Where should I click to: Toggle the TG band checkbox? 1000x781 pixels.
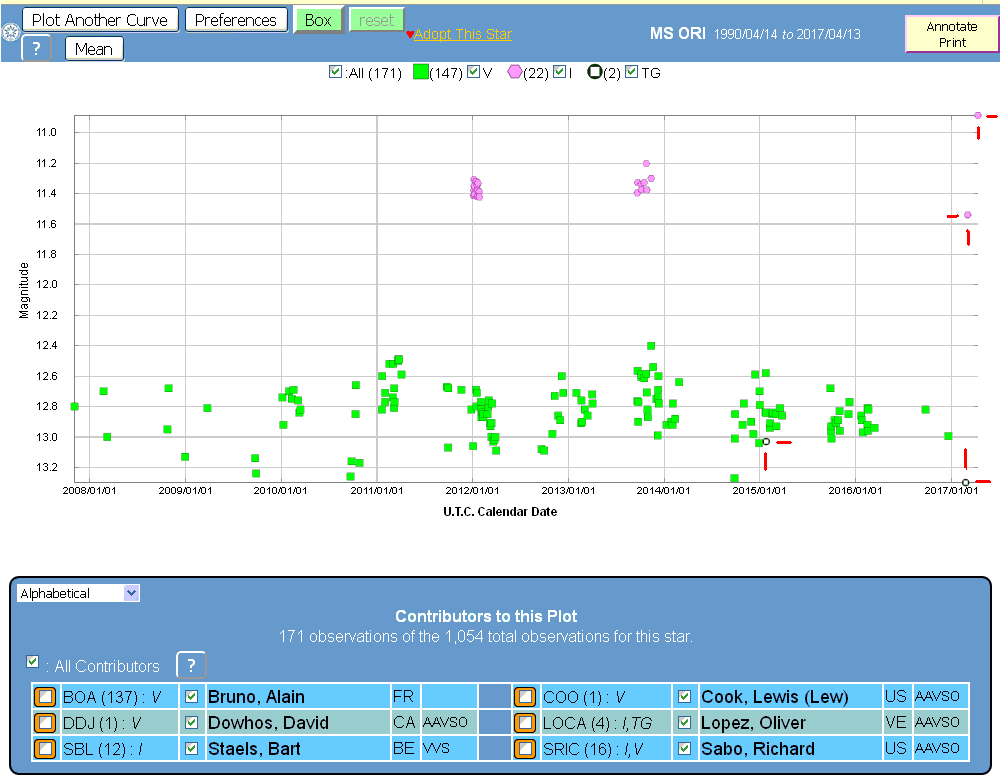(631, 72)
